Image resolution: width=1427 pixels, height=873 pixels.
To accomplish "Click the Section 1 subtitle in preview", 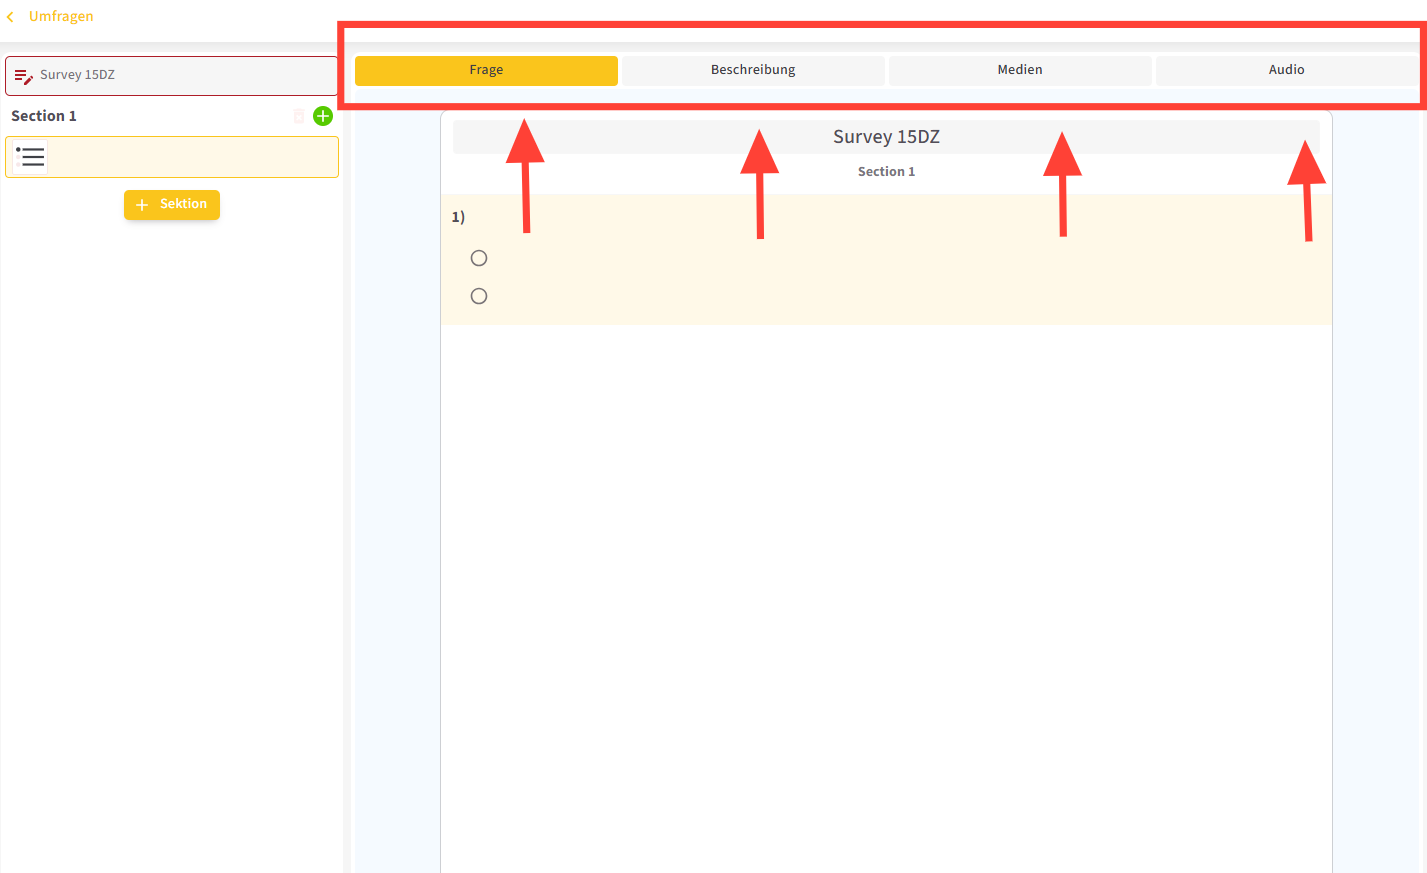I will (886, 172).
